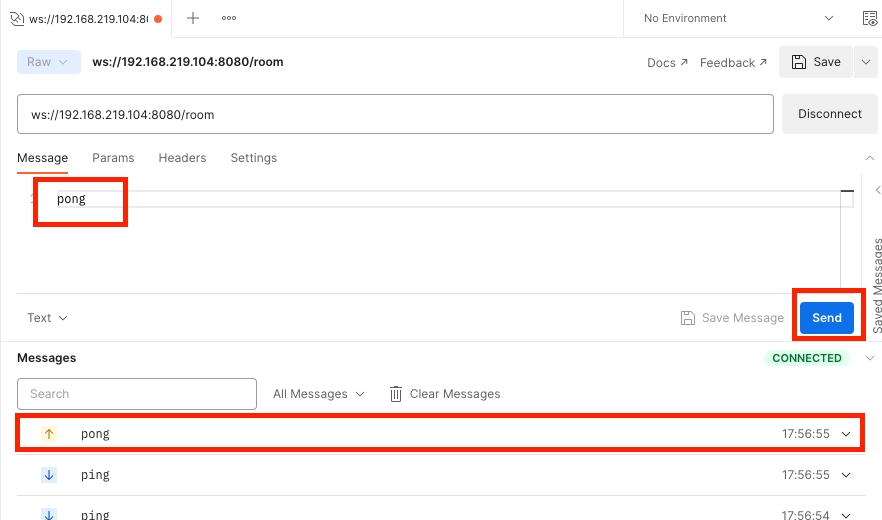Screen dimensions: 882x520
Task: Expand the ping message at 17:56:54
Action: pyautogui.click(x=846, y=514)
